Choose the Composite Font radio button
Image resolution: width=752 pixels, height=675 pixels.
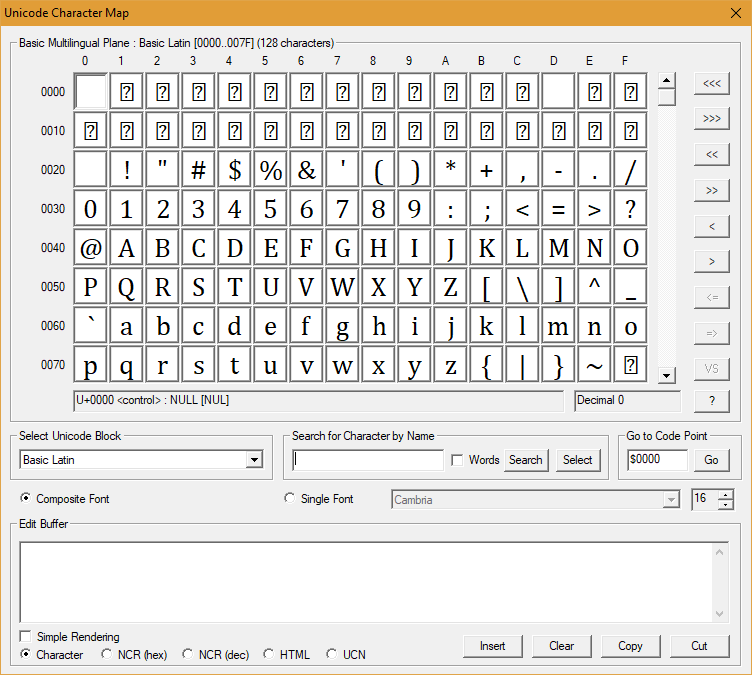[x=25, y=498]
